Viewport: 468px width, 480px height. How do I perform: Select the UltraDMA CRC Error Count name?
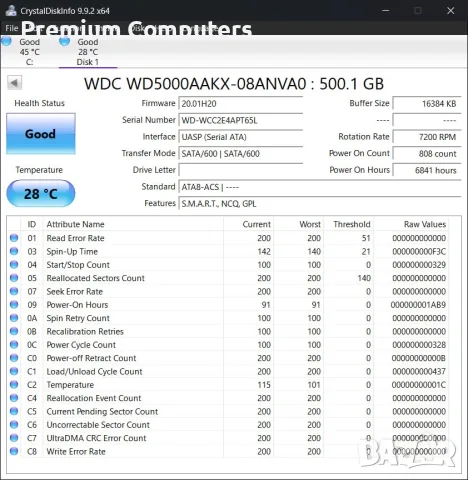(96, 438)
